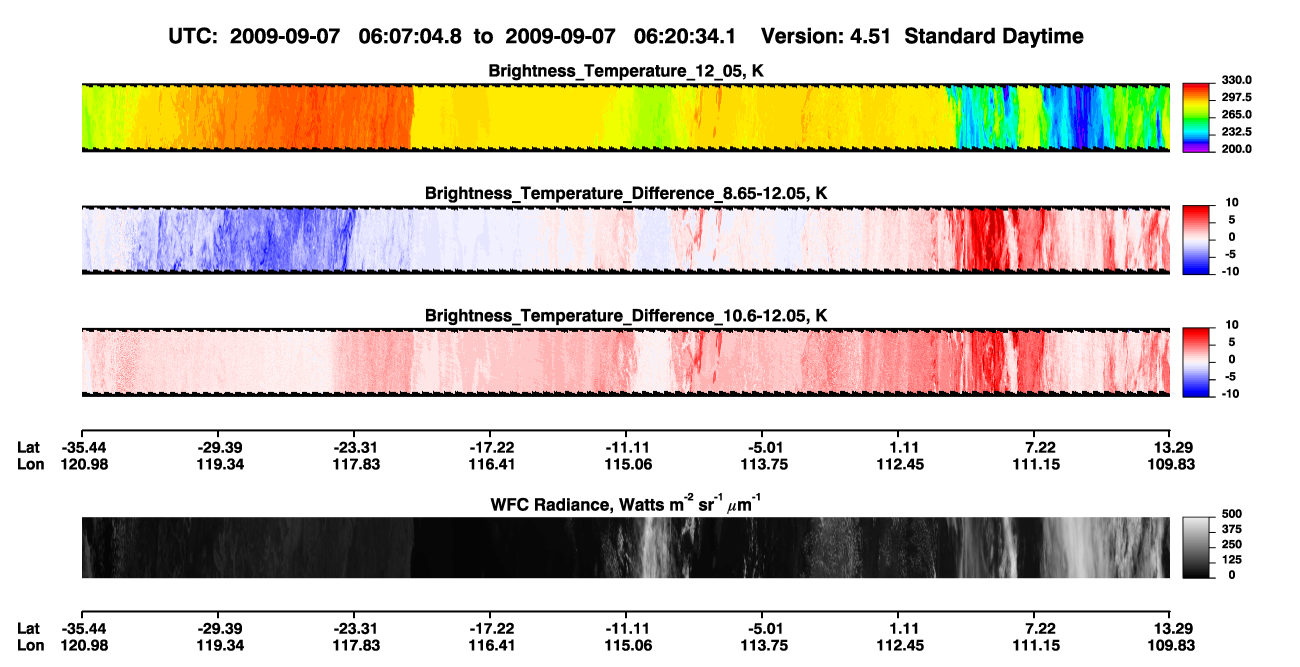
Task: Click the Brightness_Temperature_12_05 image strip
Action: point(625,117)
